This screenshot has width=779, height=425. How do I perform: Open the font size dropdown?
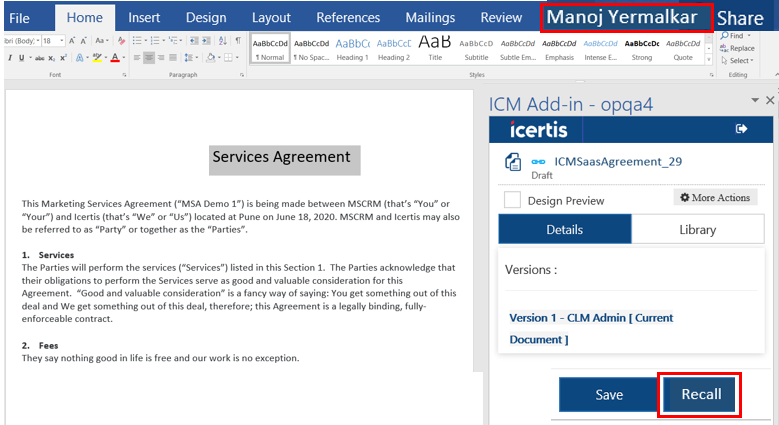pos(62,41)
